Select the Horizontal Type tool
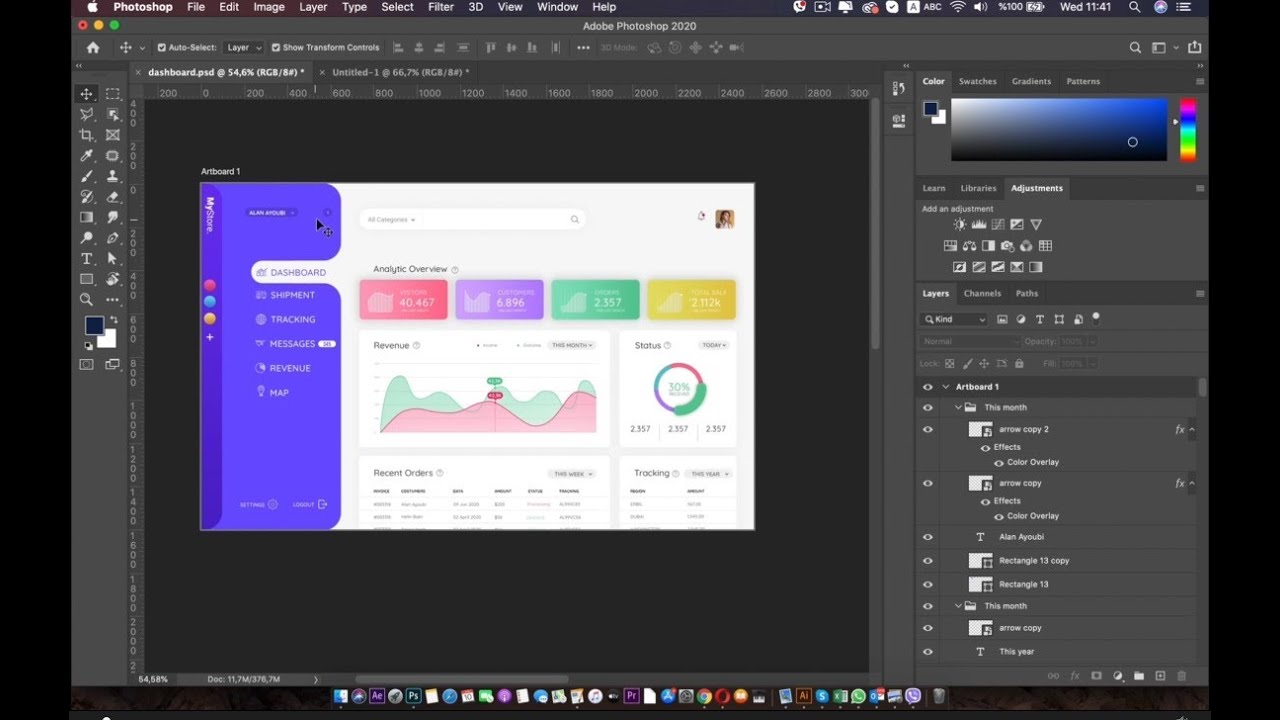Viewport: 1280px width, 720px height. coord(87,258)
